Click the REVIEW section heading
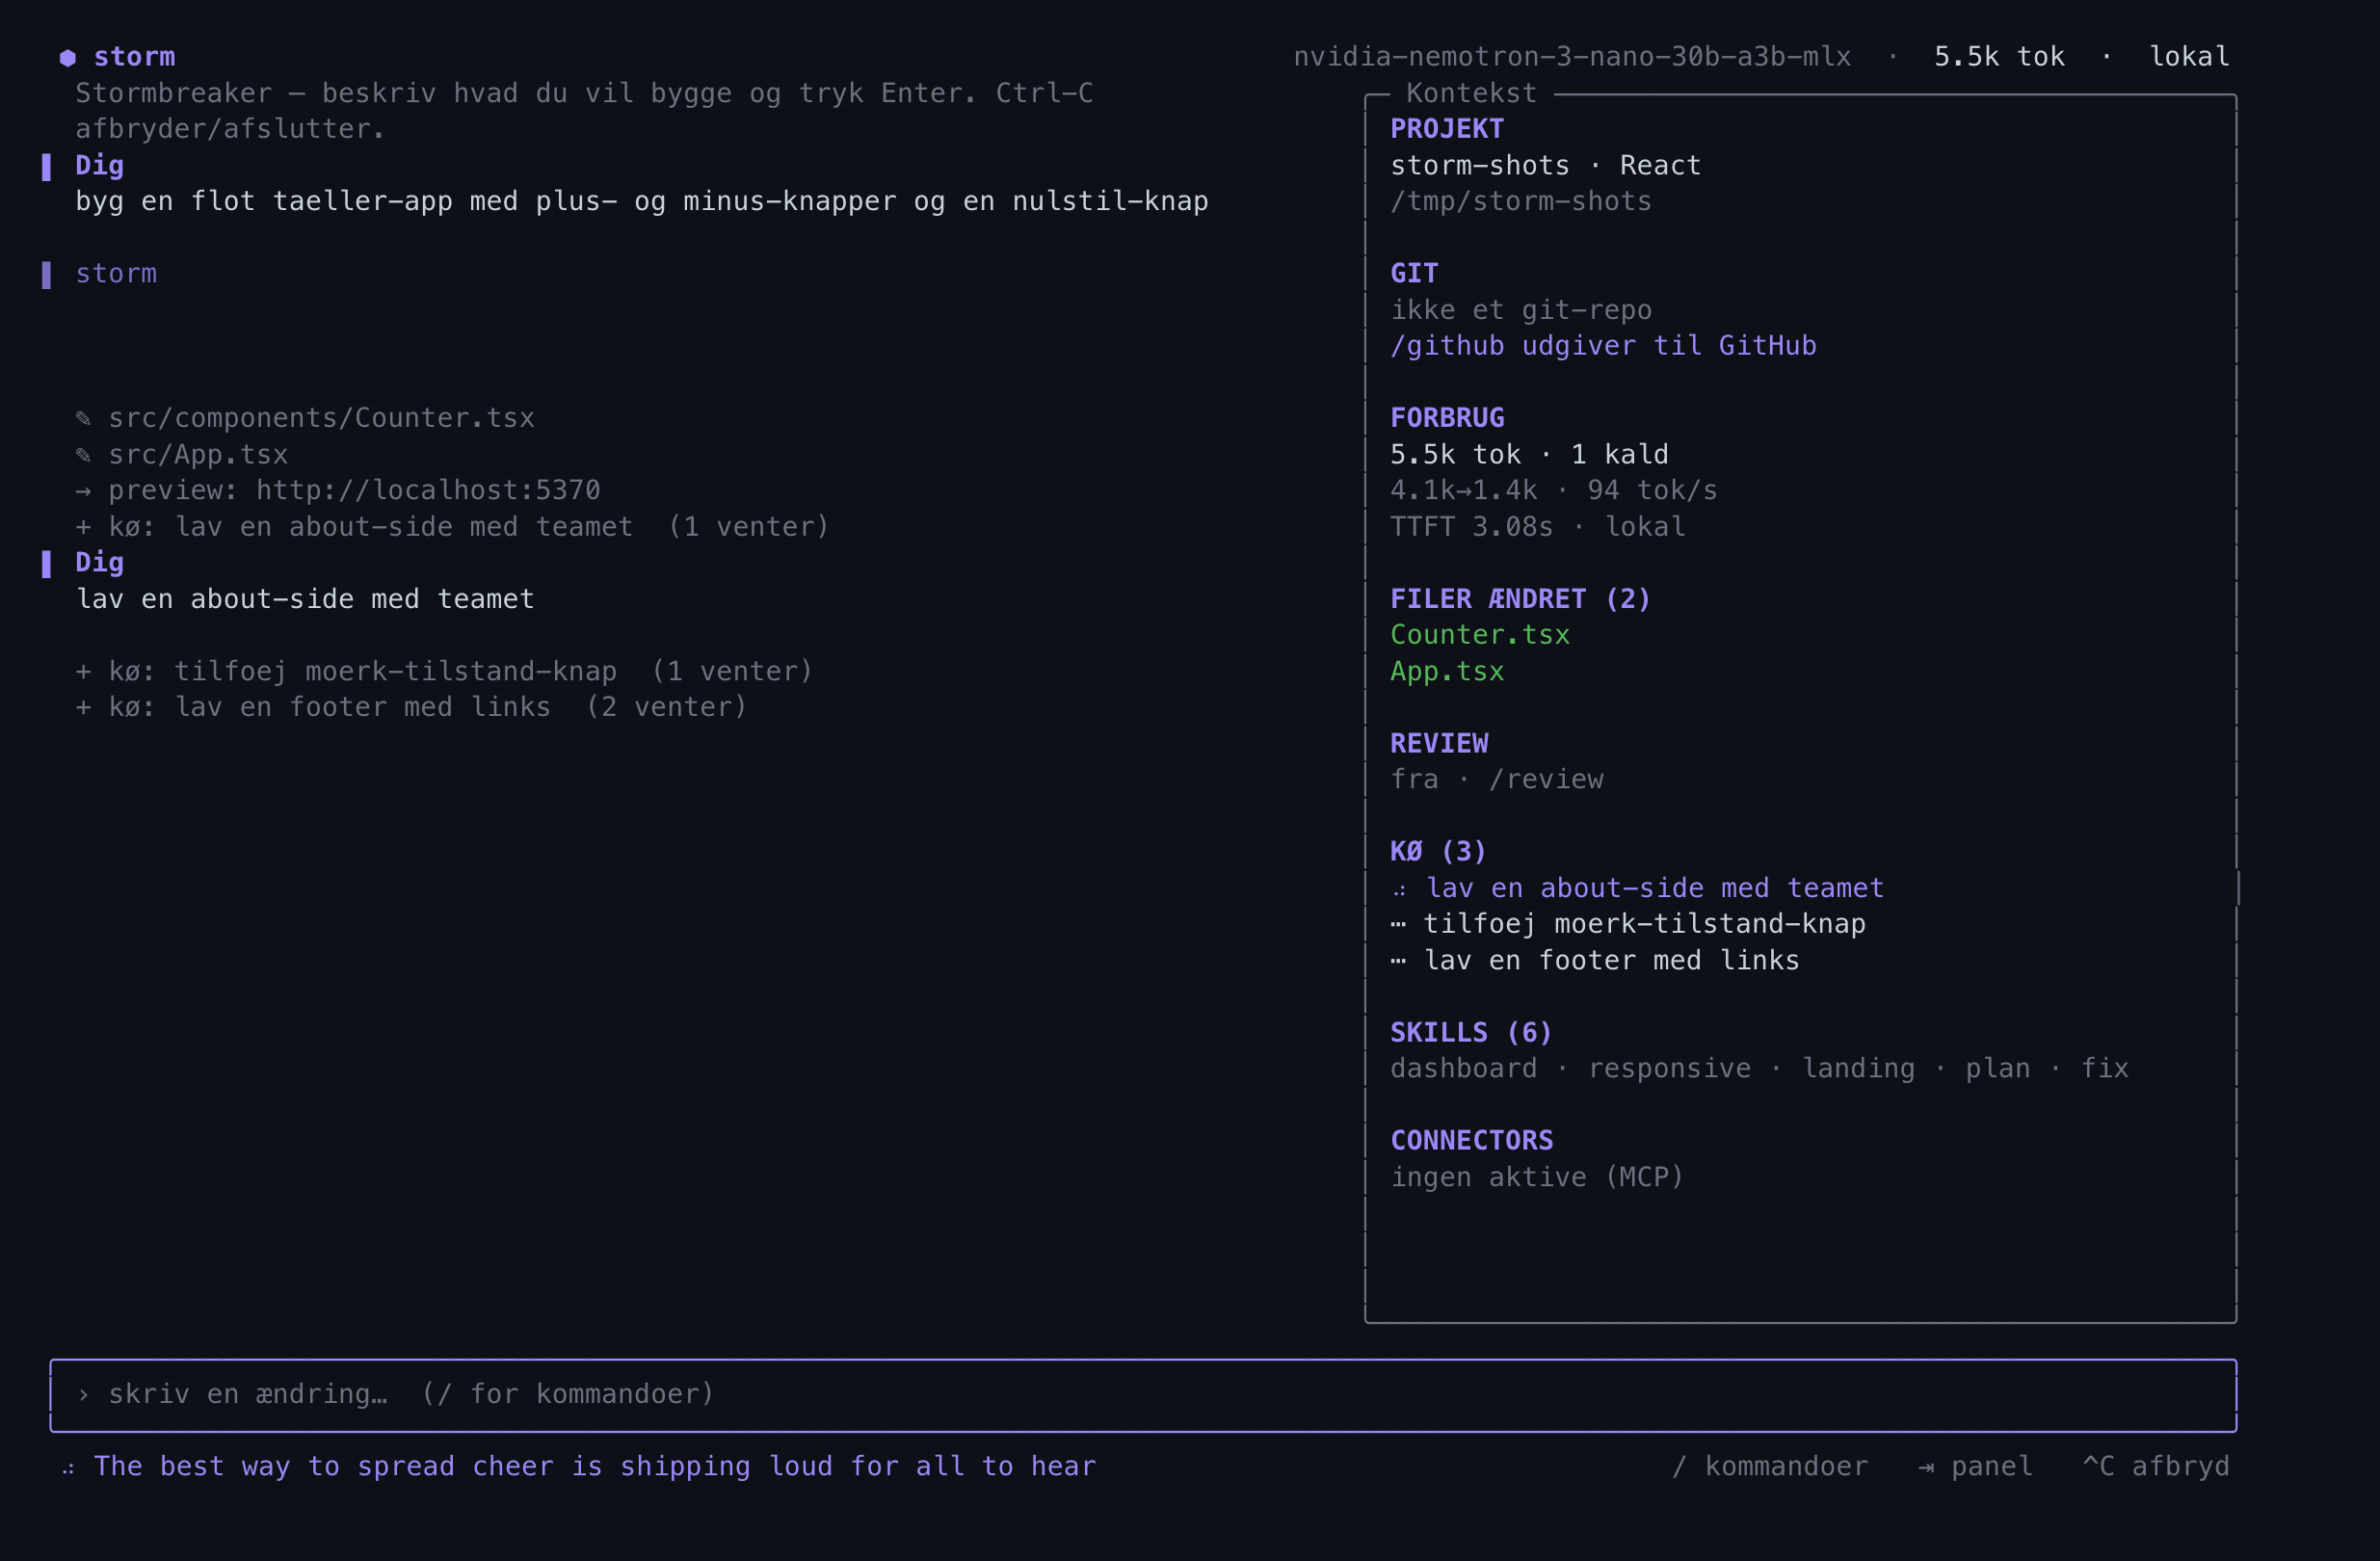The height and width of the screenshot is (1561, 2380). pos(1439,743)
